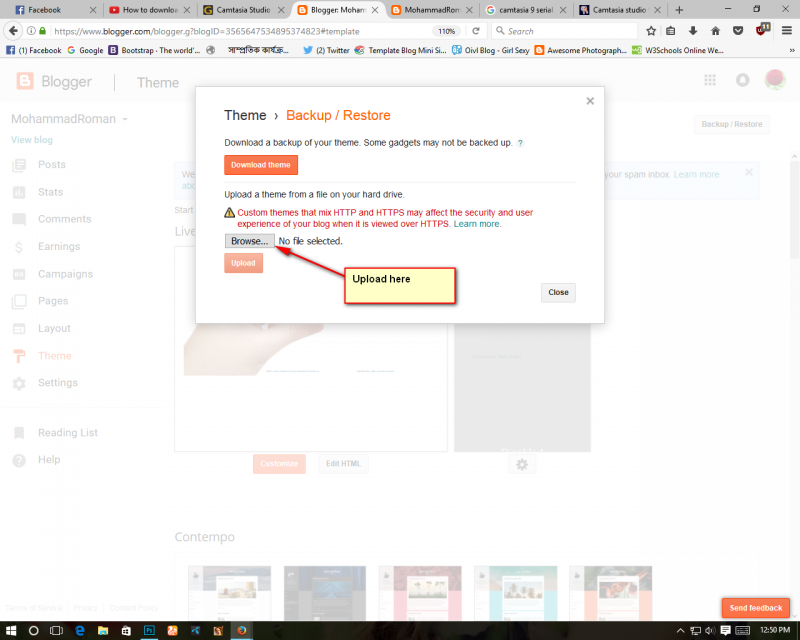800x640 pixels.
Task: Click the Pocket icon in toolbar
Action: pos(738,31)
